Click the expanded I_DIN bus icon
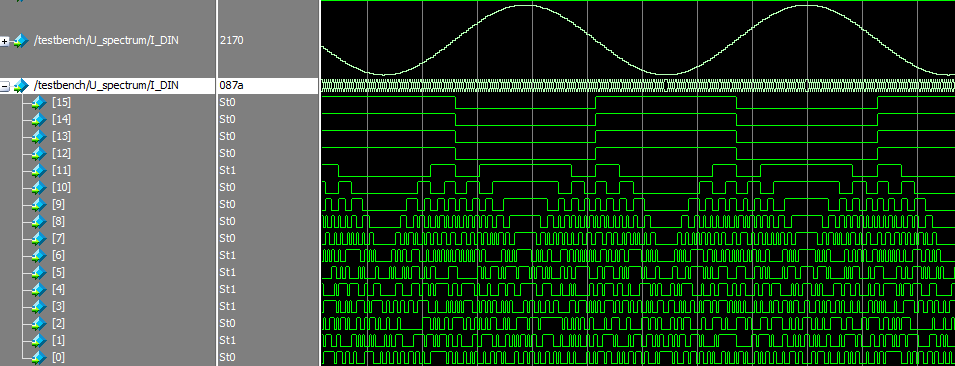This screenshot has height=366, width=955. pos(21,86)
